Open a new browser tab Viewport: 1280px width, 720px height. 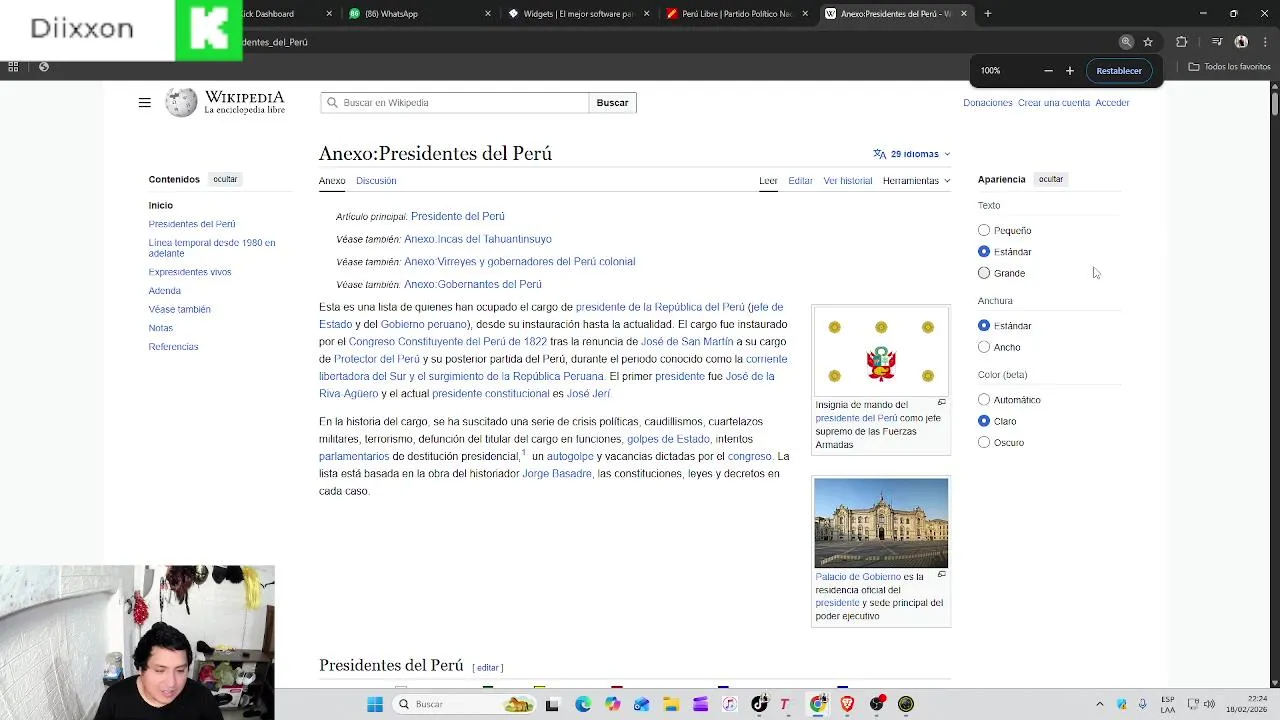(988, 14)
